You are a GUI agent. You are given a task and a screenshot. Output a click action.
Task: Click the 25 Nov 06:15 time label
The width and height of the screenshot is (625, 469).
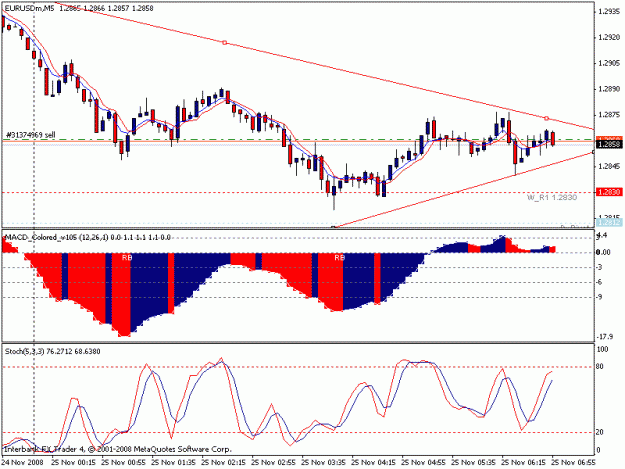[x=523, y=463]
